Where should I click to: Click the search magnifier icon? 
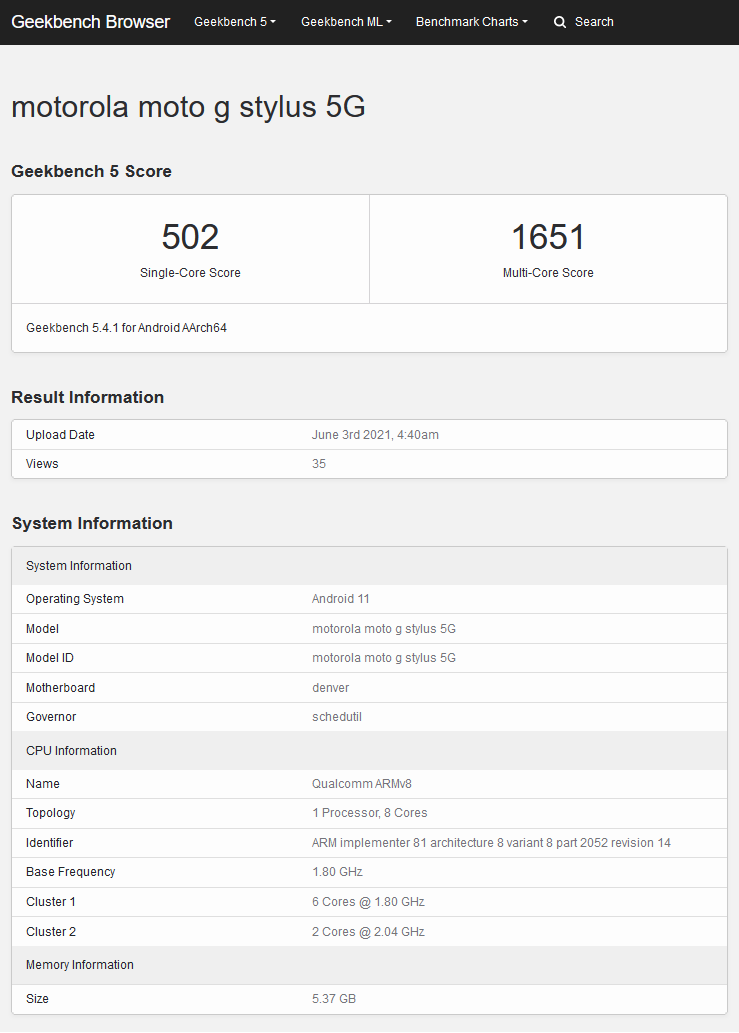point(560,22)
